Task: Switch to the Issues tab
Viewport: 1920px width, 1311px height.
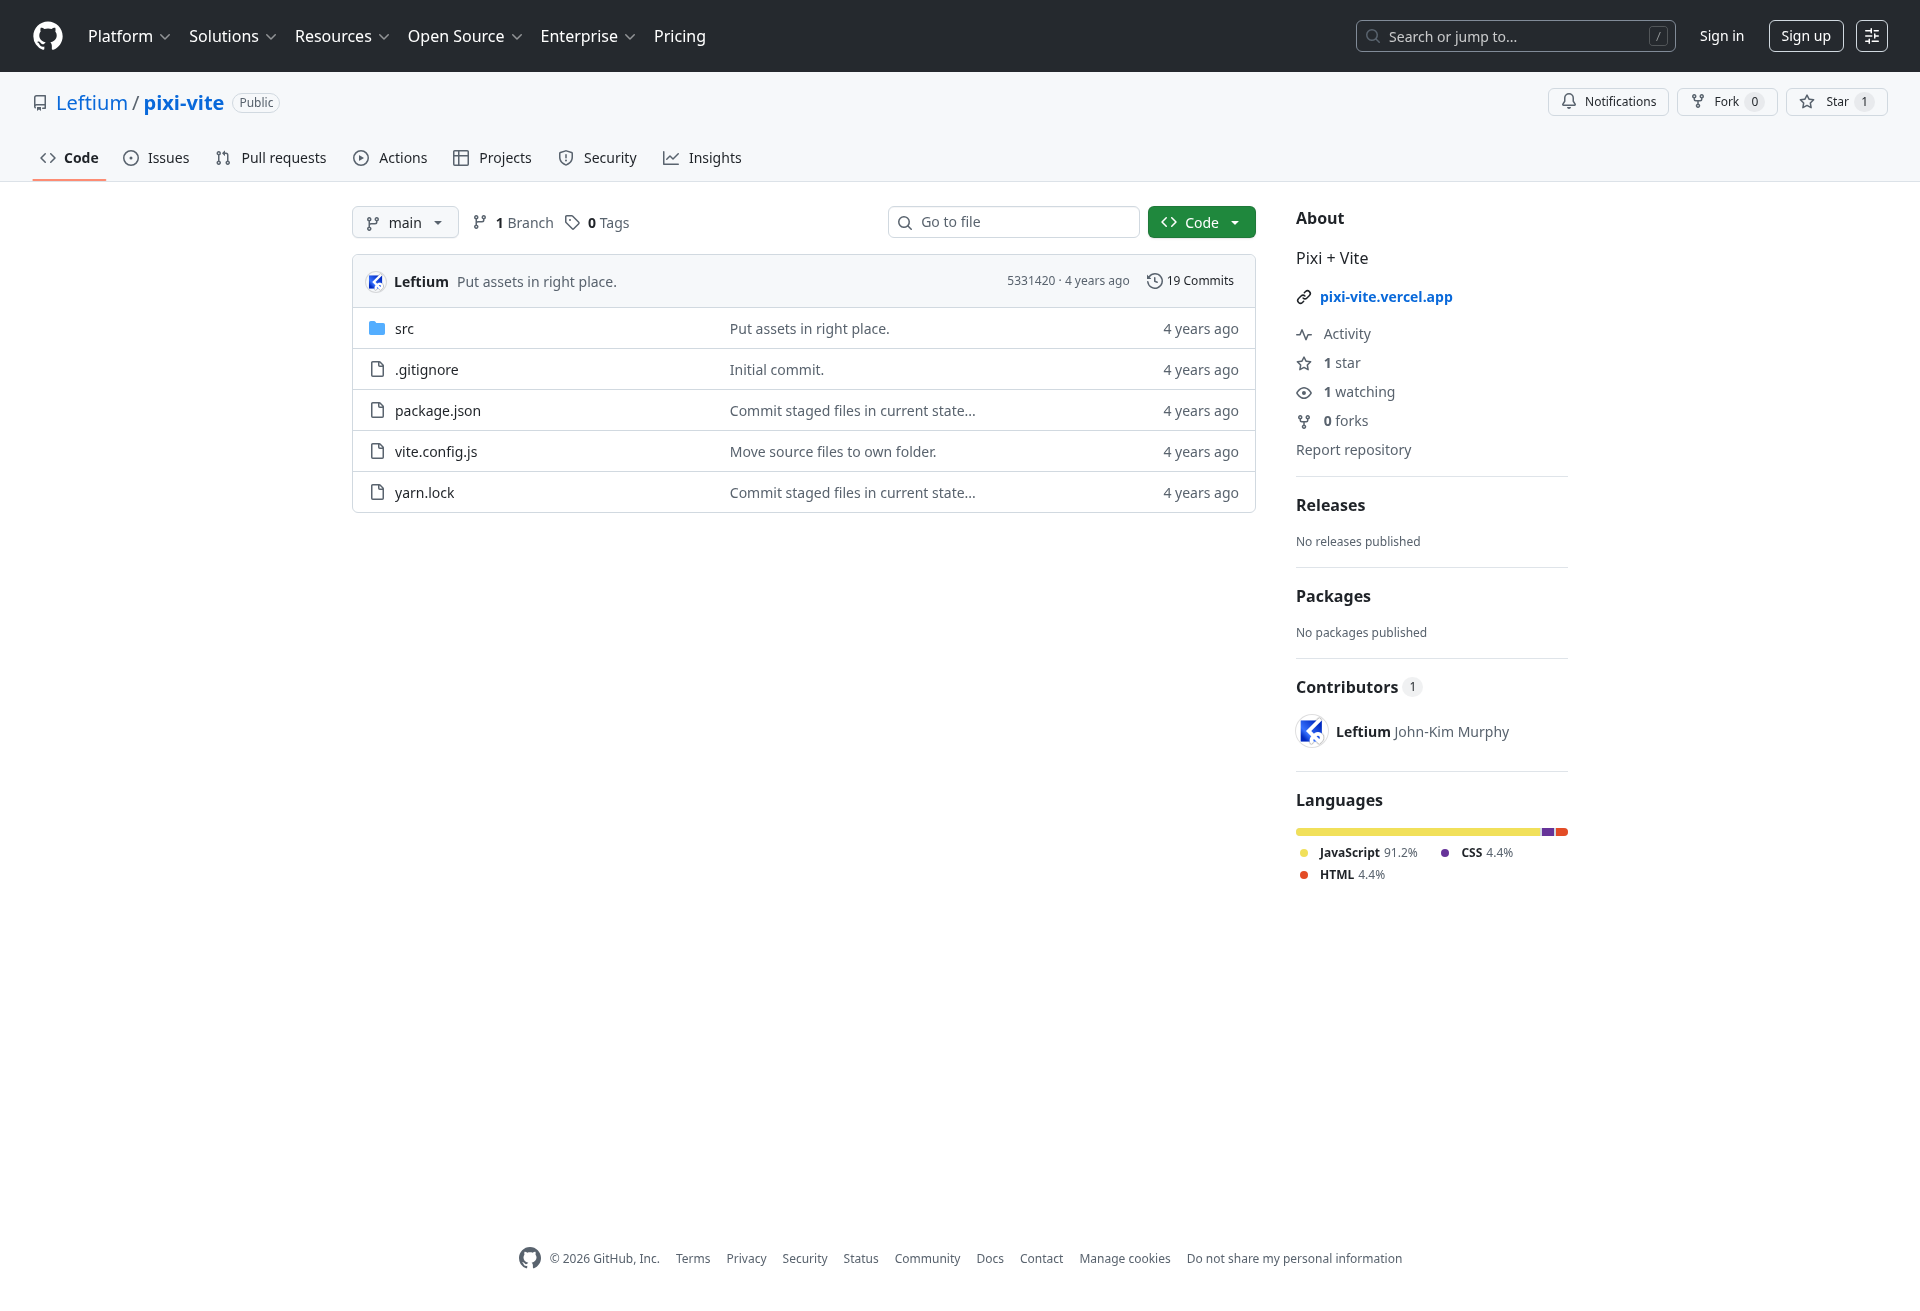Action: 156,158
